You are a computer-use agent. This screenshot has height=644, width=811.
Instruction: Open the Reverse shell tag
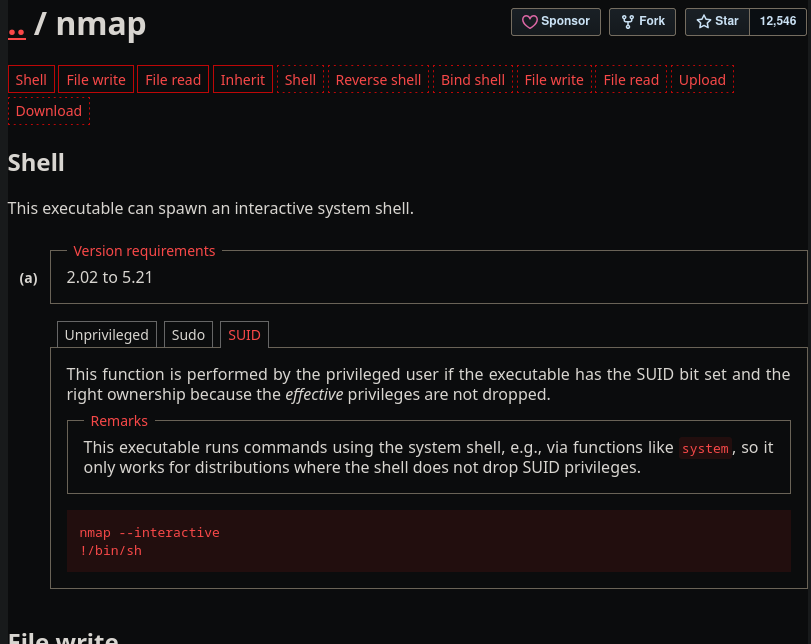pyautogui.click(x=378, y=80)
